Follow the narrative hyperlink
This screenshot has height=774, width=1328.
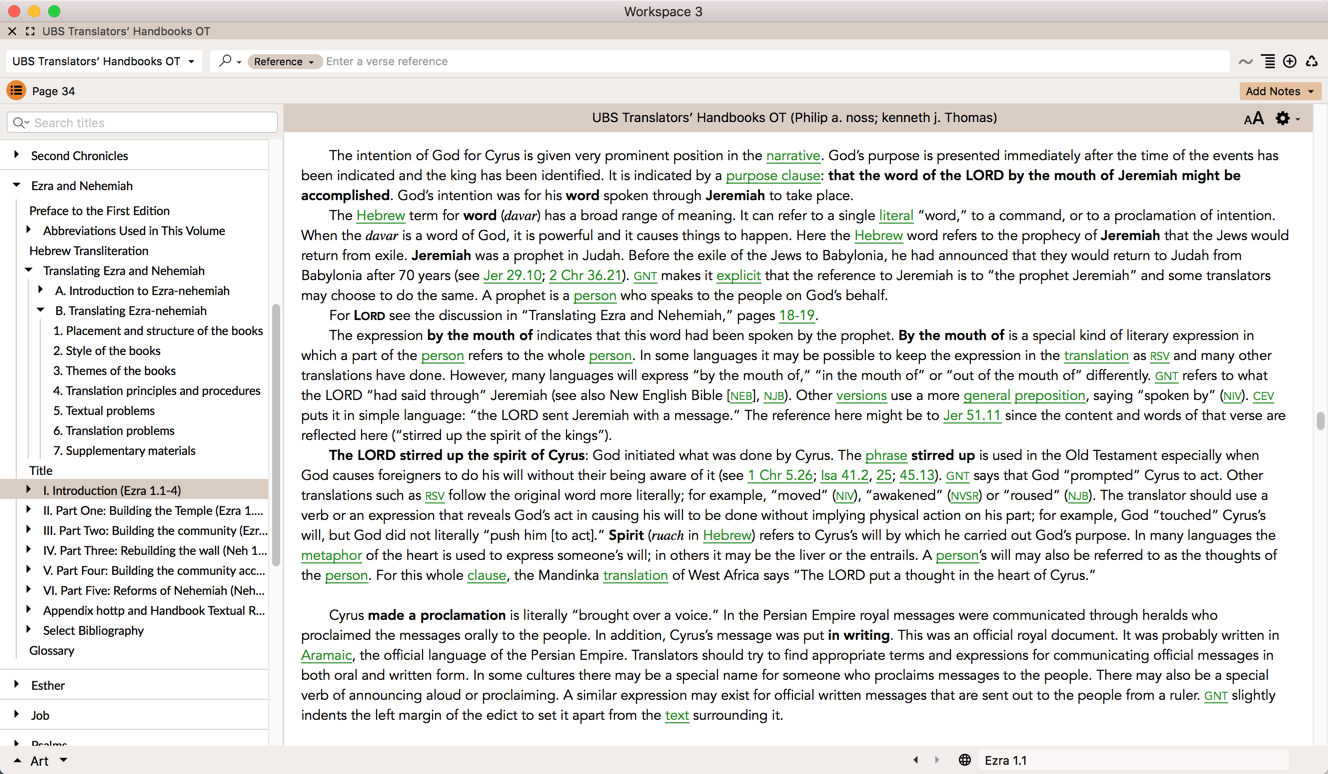tap(793, 156)
